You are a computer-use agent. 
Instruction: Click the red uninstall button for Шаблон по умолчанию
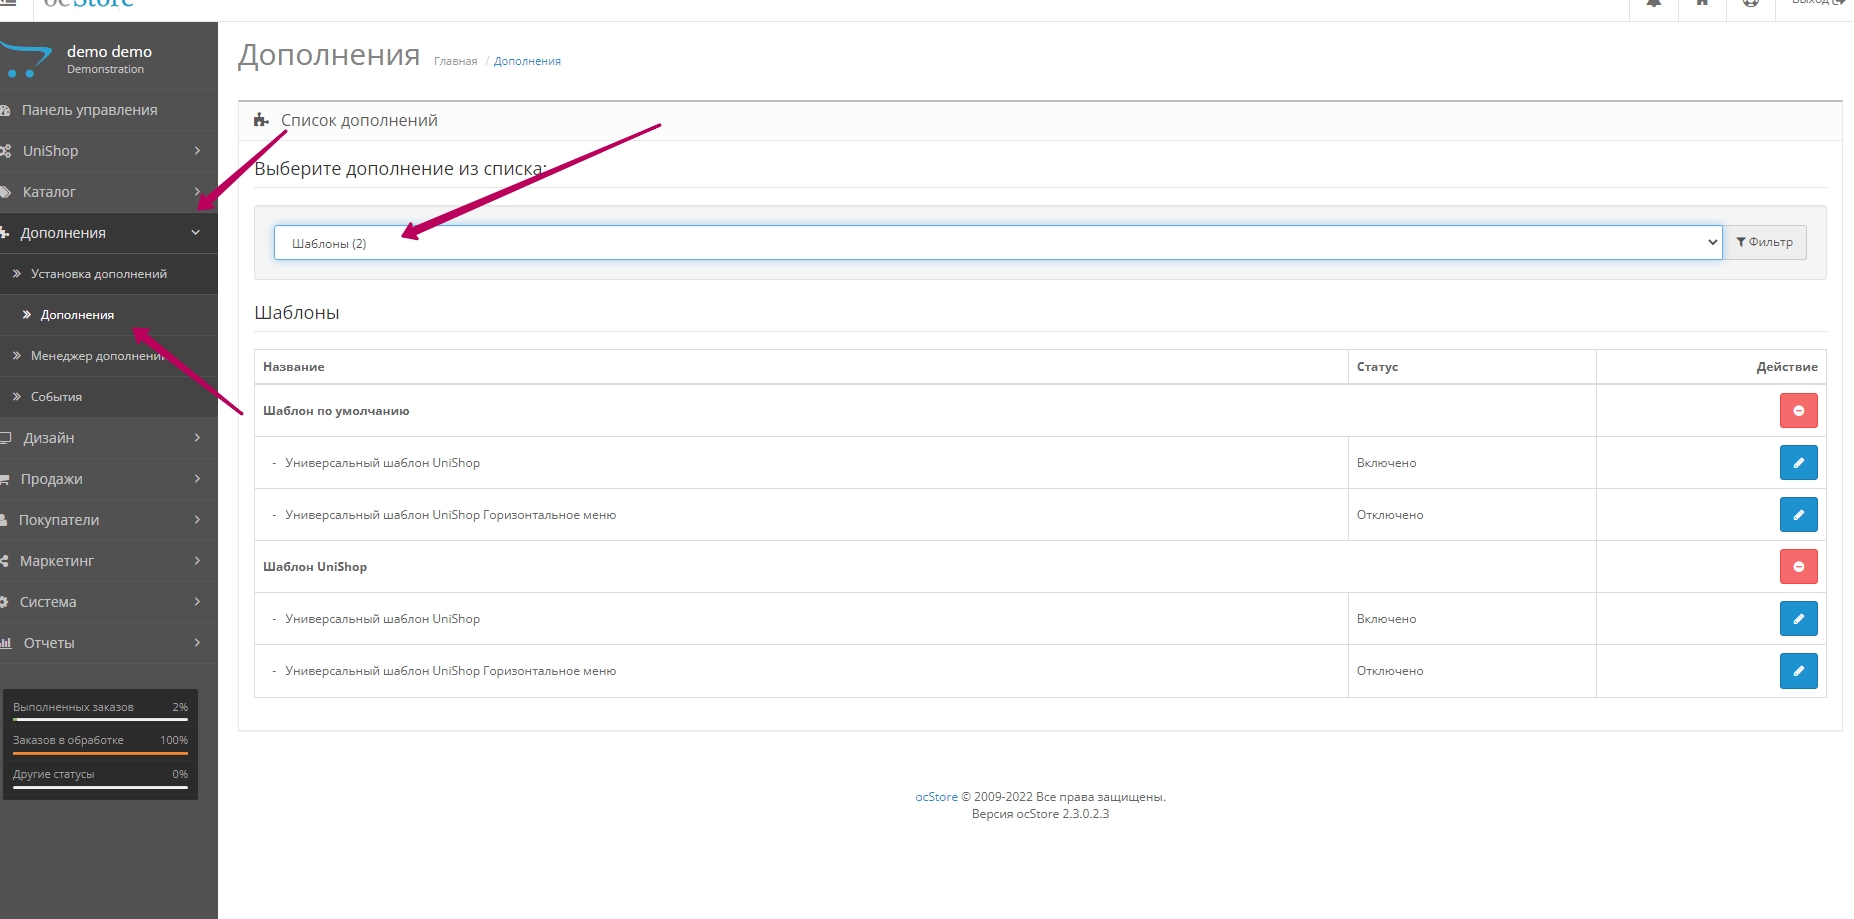click(x=1798, y=411)
